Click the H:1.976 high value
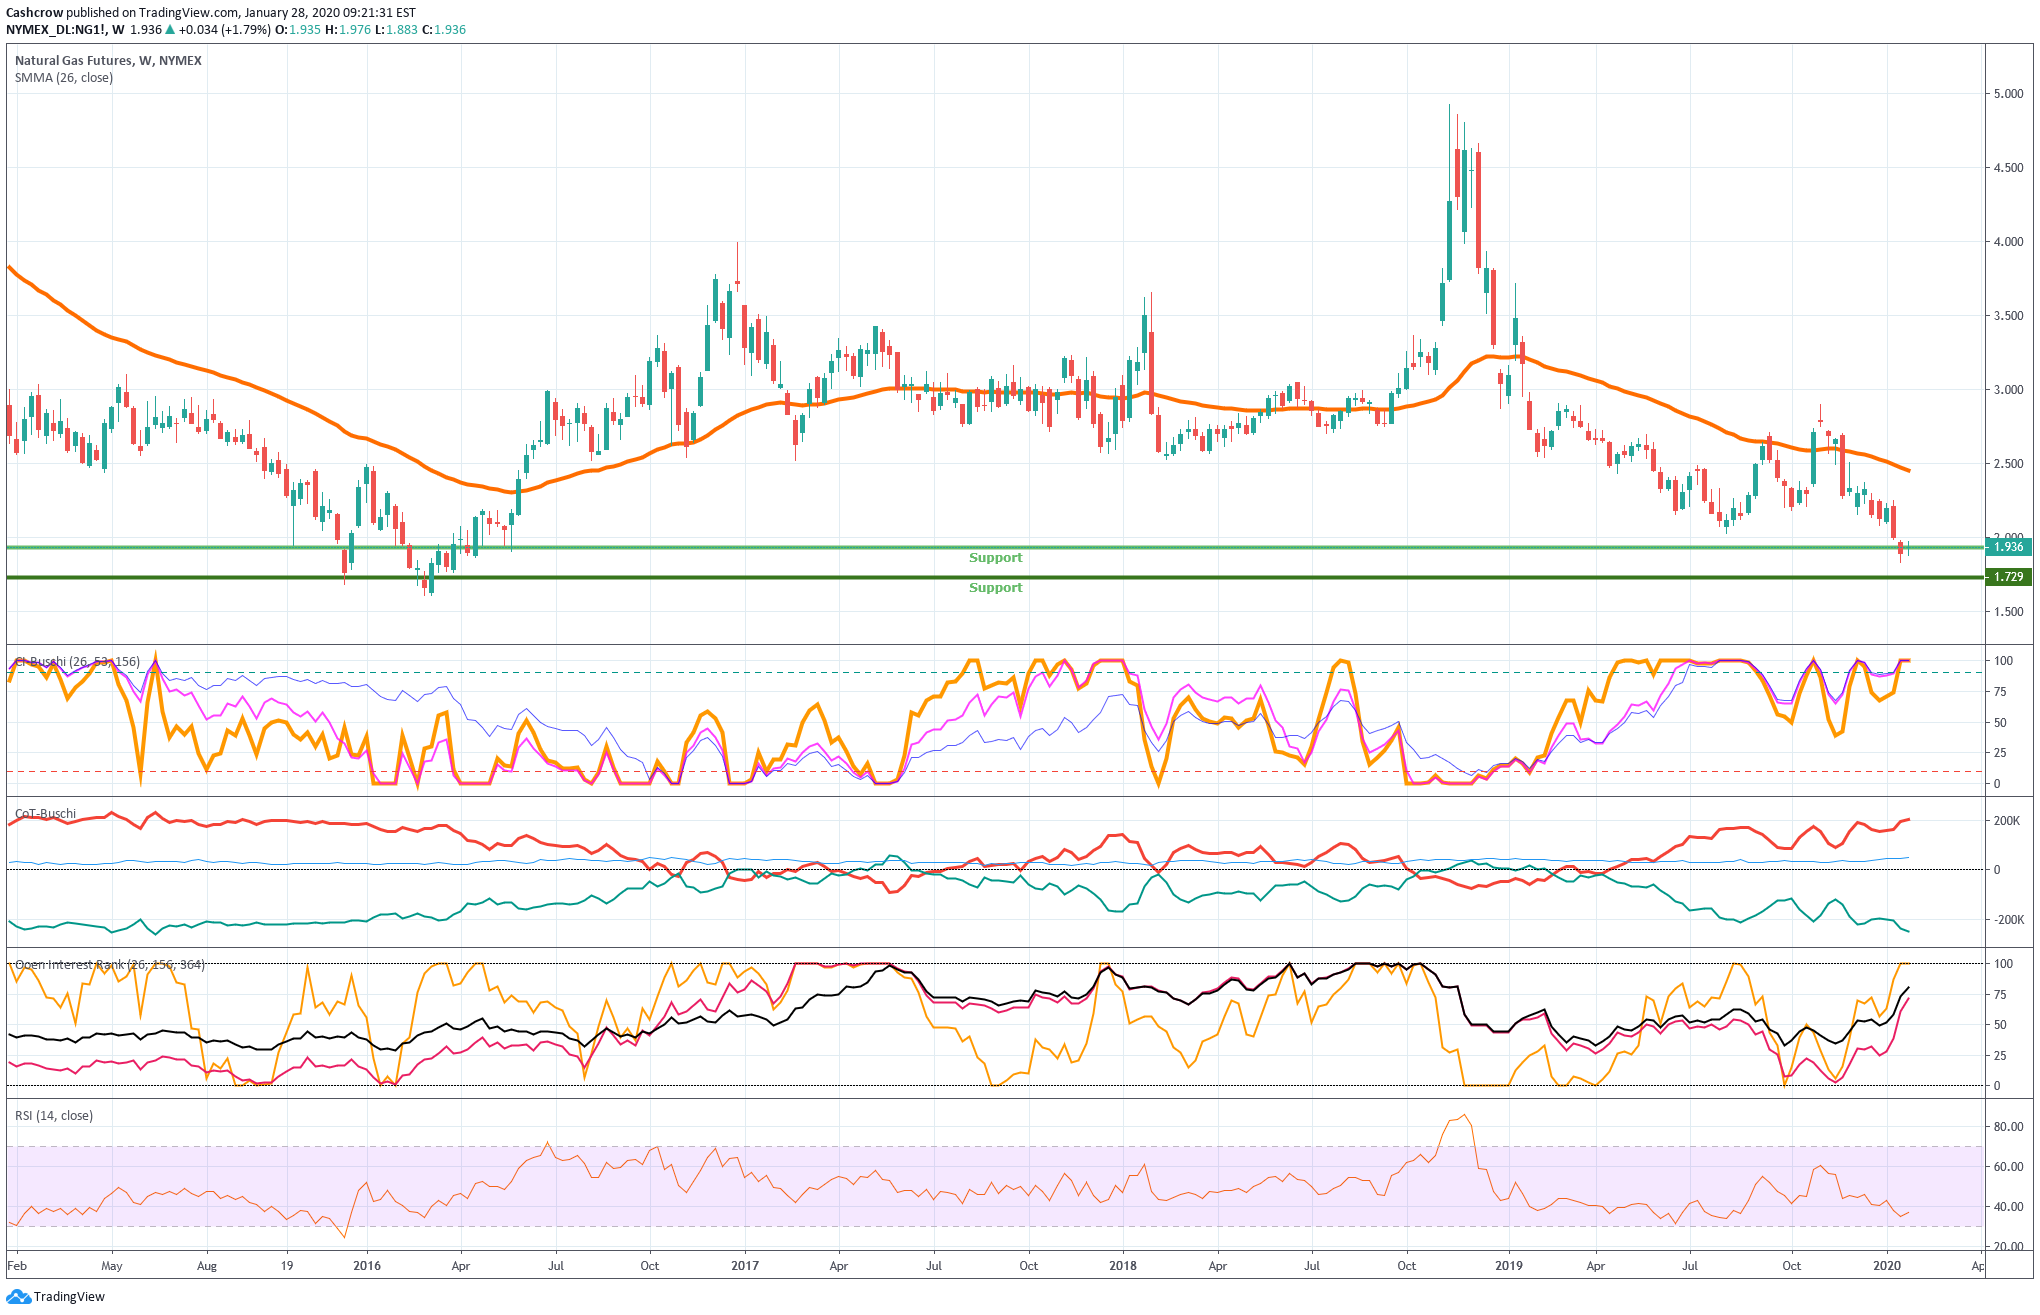The height and width of the screenshot is (1315, 2040). point(348,30)
